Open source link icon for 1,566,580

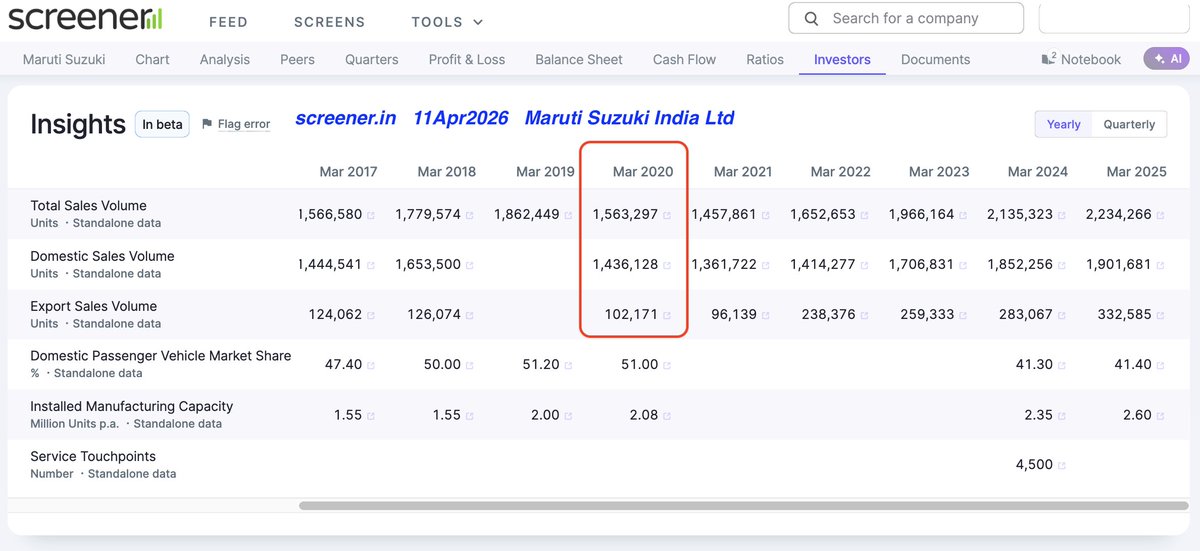[x=371, y=215]
